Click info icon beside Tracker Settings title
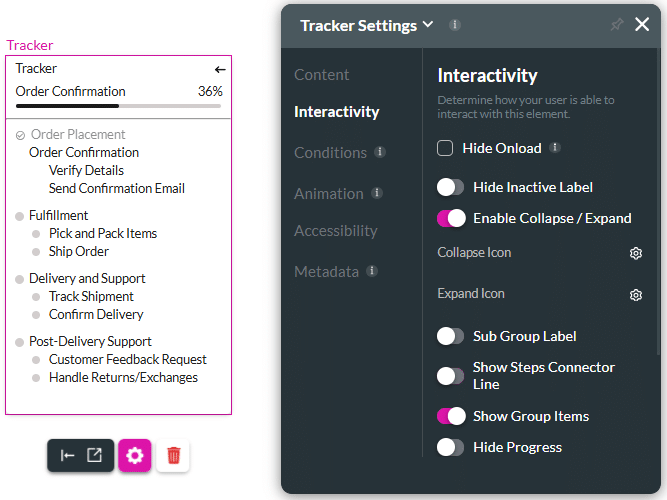Image resolution: width=667 pixels, height=500 pixels. (x=455, y=25)
